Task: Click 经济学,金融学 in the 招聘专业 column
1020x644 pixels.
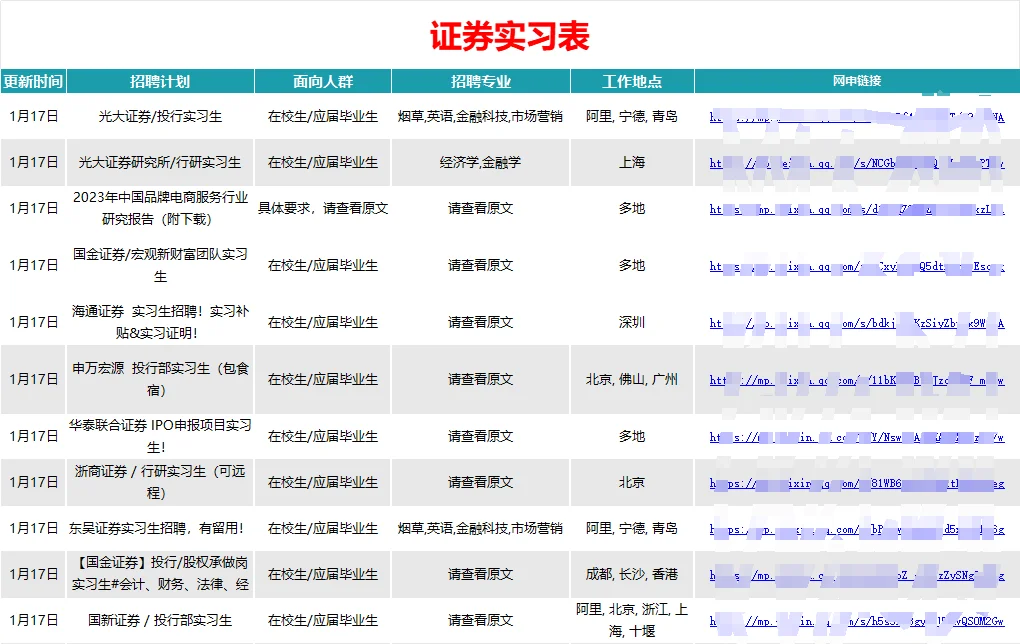Action: coord(481,162)
